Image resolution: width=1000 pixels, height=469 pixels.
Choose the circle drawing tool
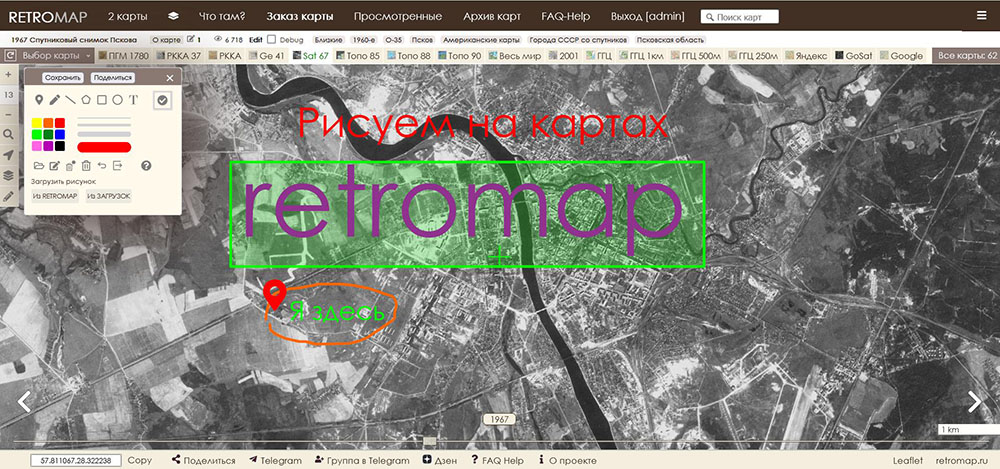tap(117, 100)
